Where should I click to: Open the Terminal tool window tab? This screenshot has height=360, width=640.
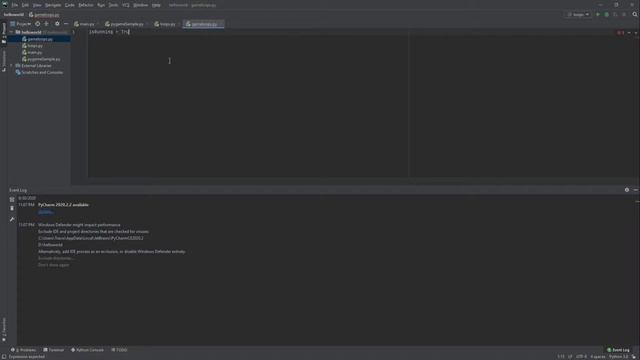click(53, 350)
